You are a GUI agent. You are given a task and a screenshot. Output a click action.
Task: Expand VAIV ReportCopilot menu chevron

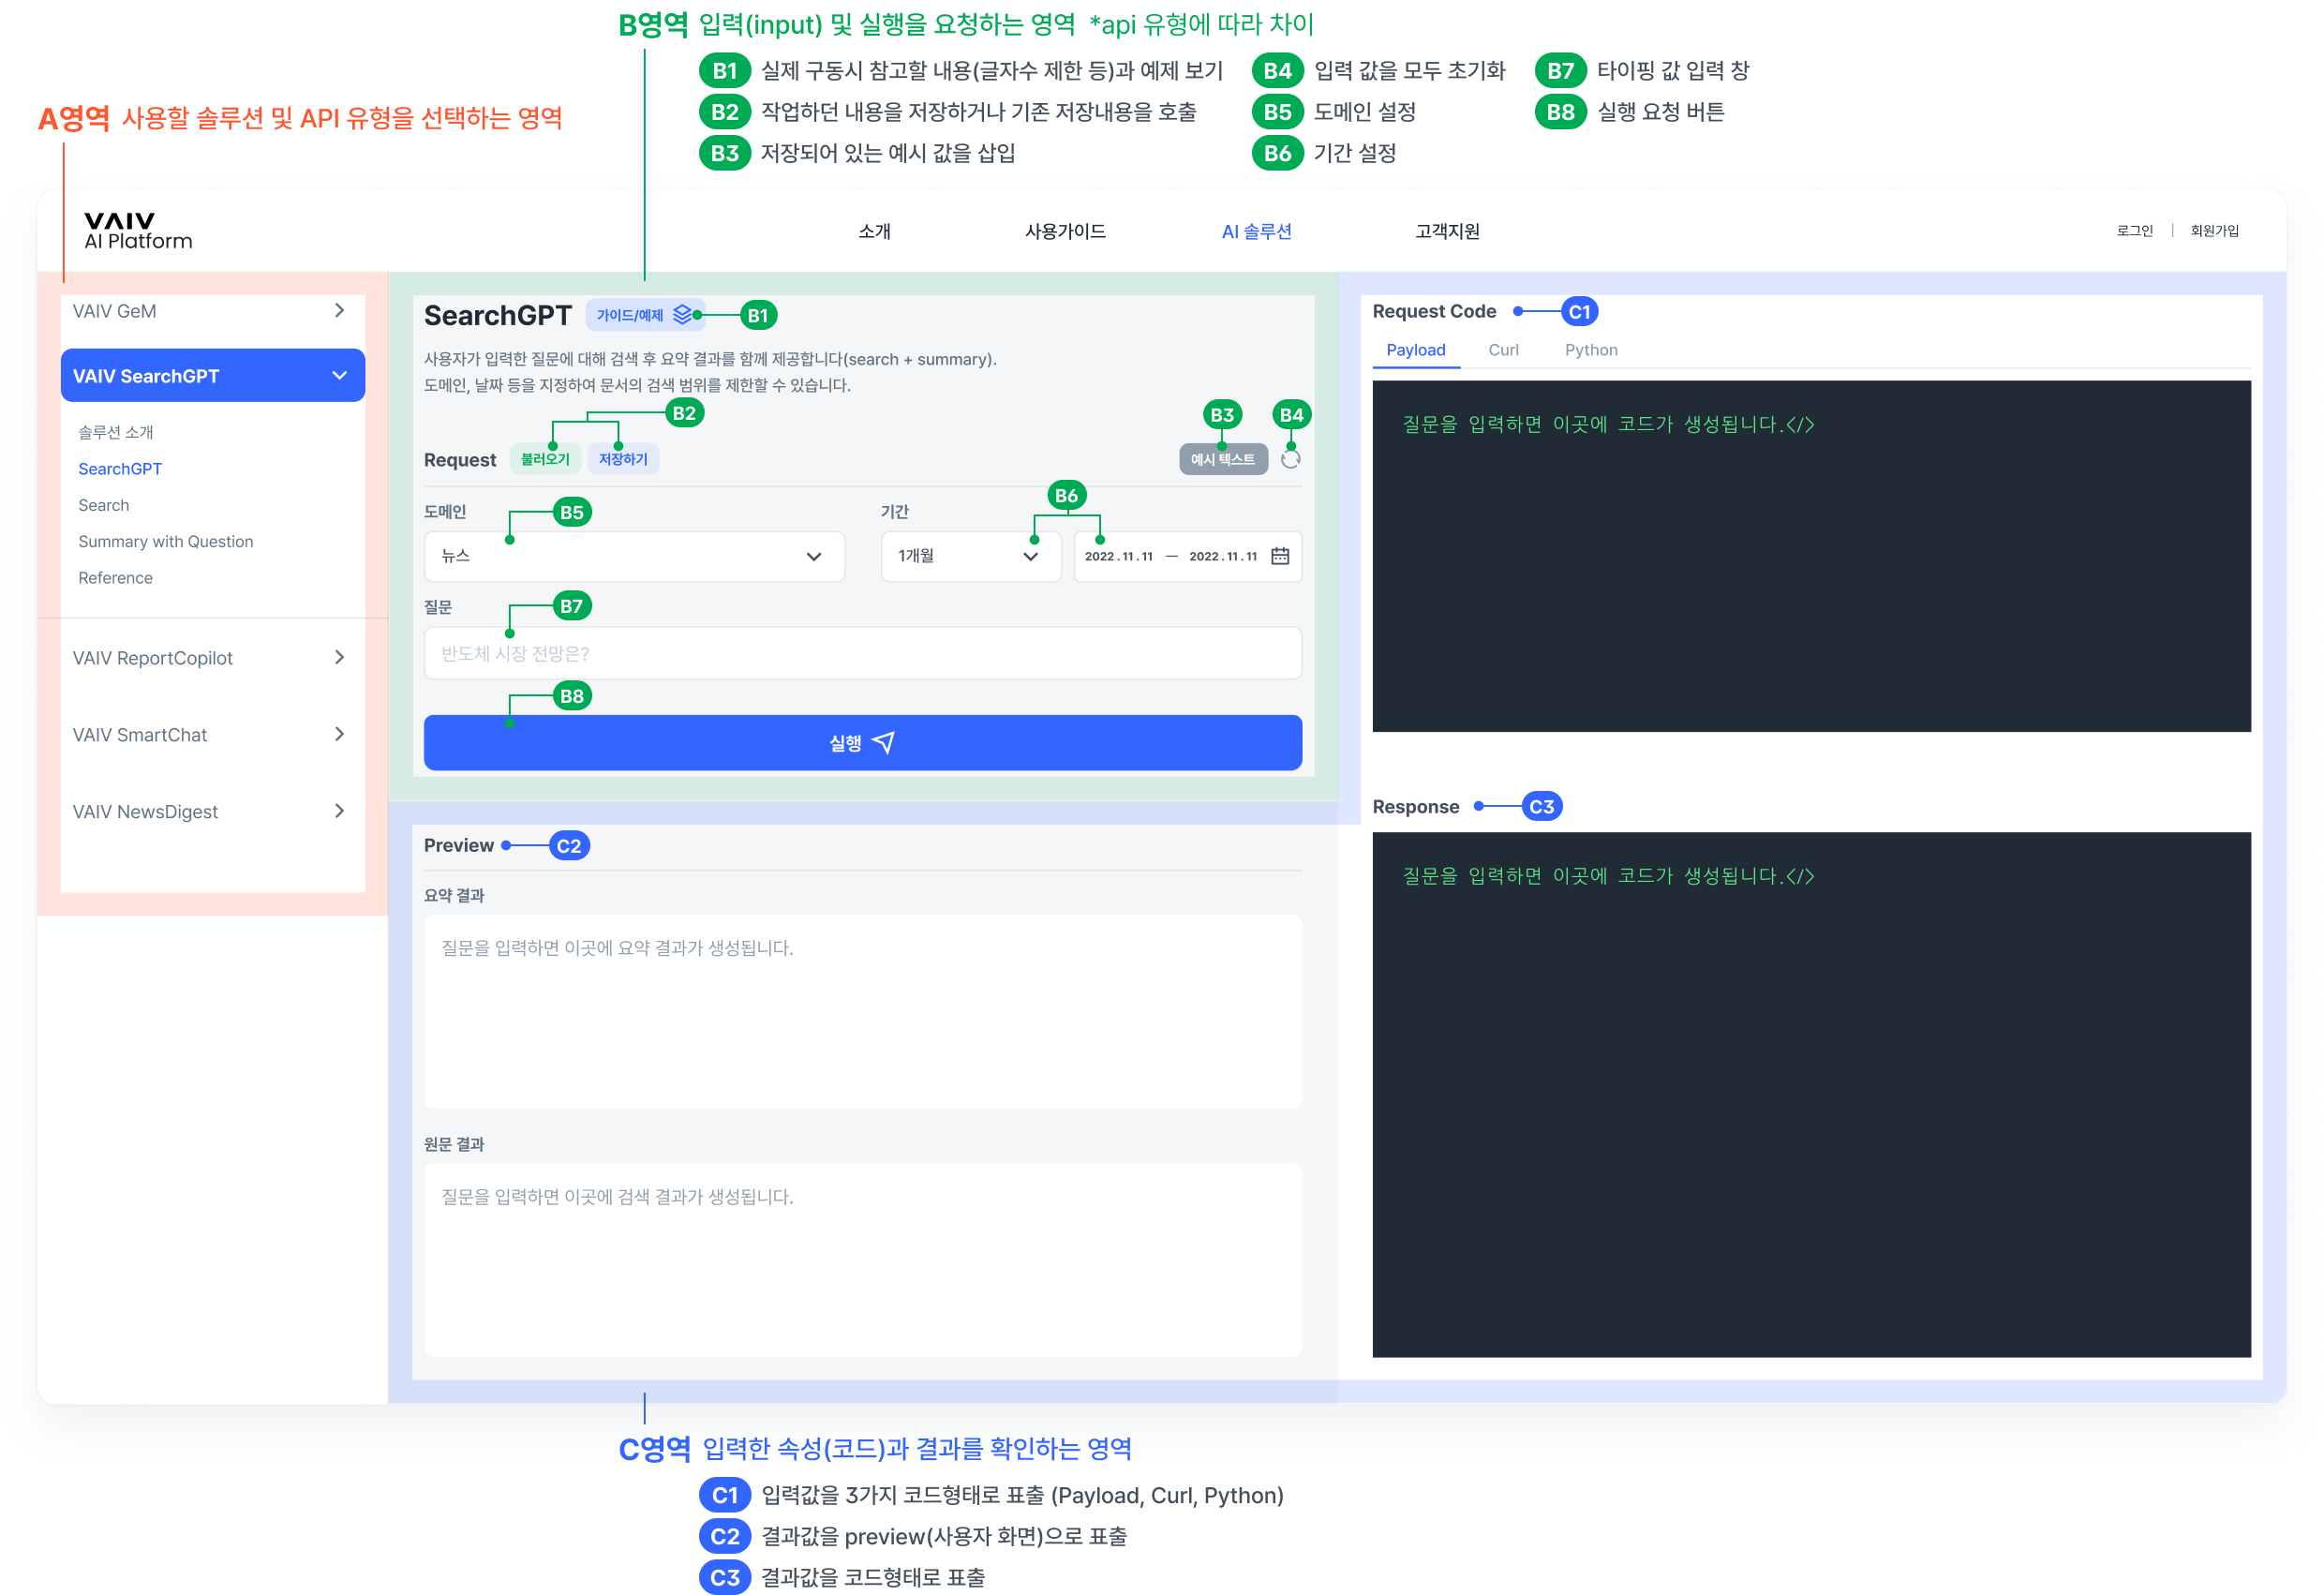coord(339,658)
